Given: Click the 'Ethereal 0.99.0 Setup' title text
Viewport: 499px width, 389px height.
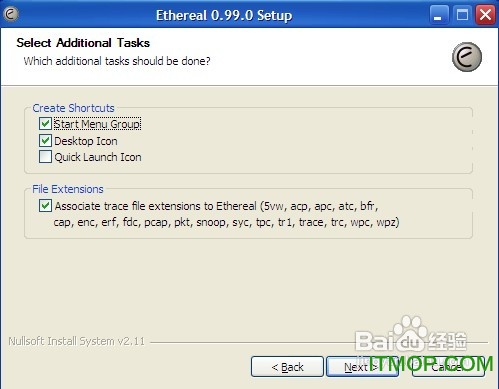Looking at the screenshot, I should (x=224, y=15).
